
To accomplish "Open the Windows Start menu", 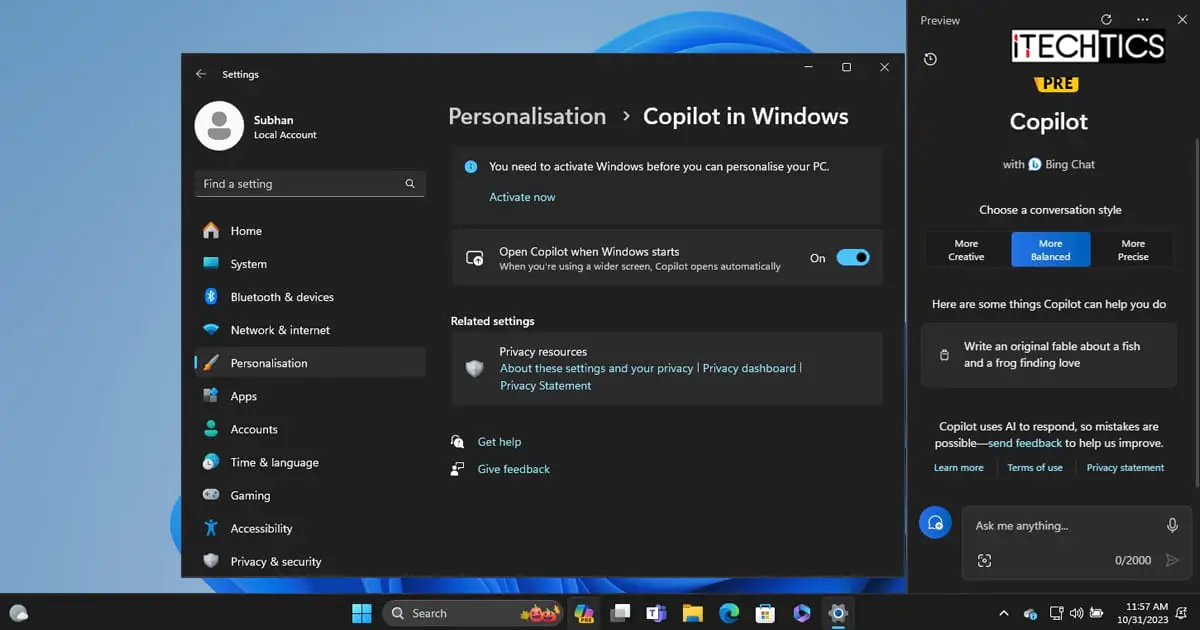I will point(361,613).
